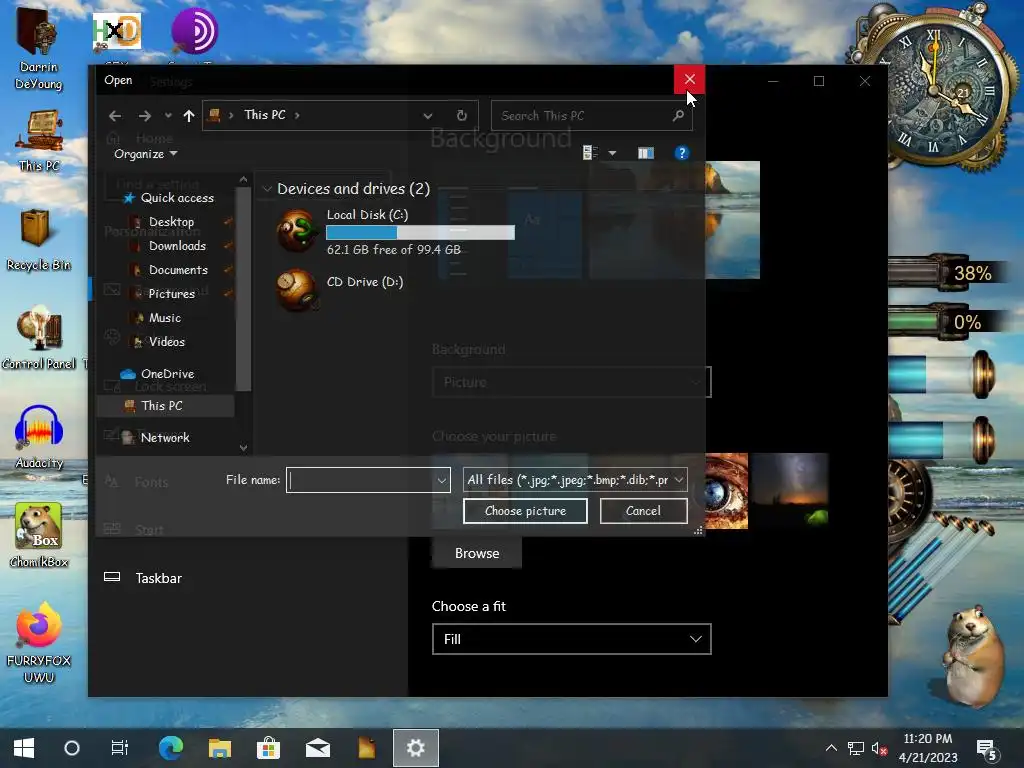Expand the File name dropdown
Screen dimensions: 1024x768
(x=442, y=481)
